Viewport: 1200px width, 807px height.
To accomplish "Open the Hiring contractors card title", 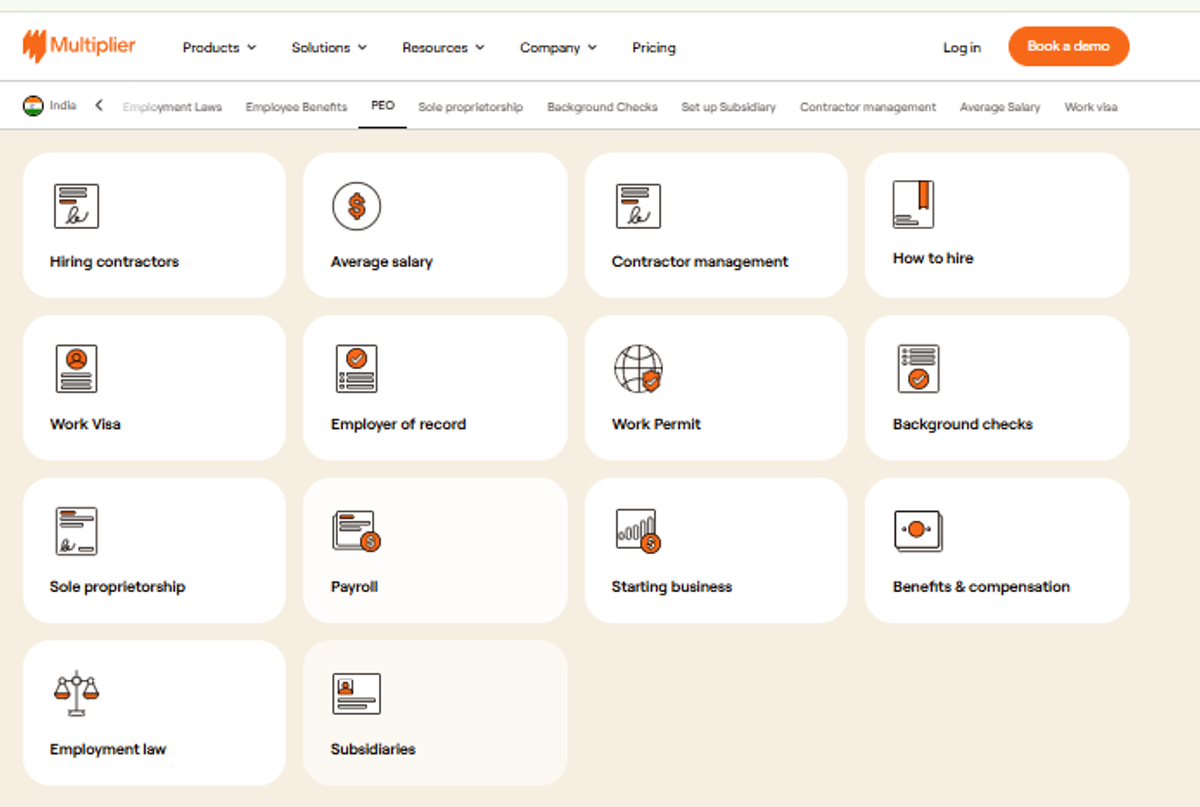I will [x=114, y=262].
